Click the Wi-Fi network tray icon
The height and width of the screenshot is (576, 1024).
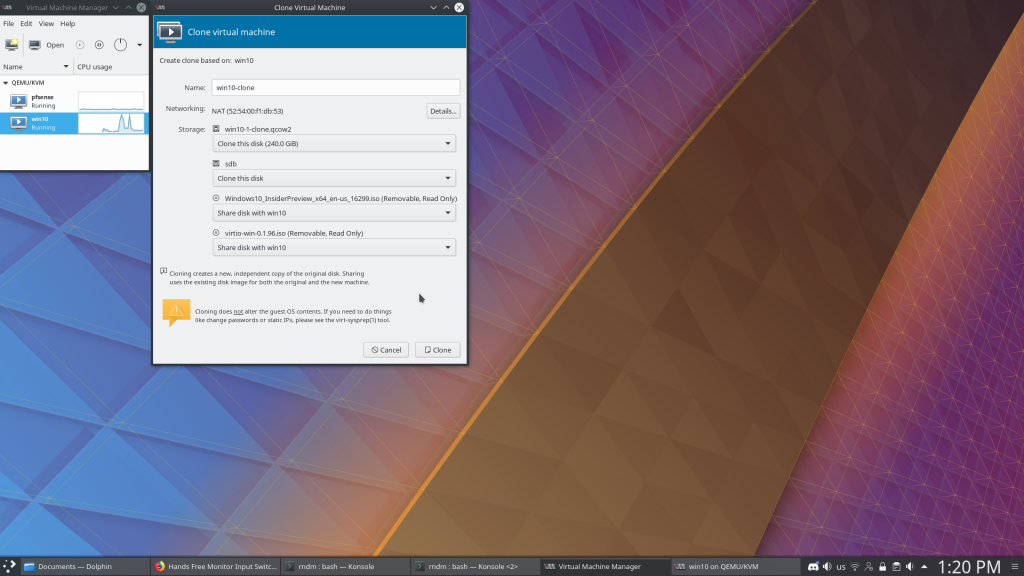pyautogui.click(x=855, y=567)
